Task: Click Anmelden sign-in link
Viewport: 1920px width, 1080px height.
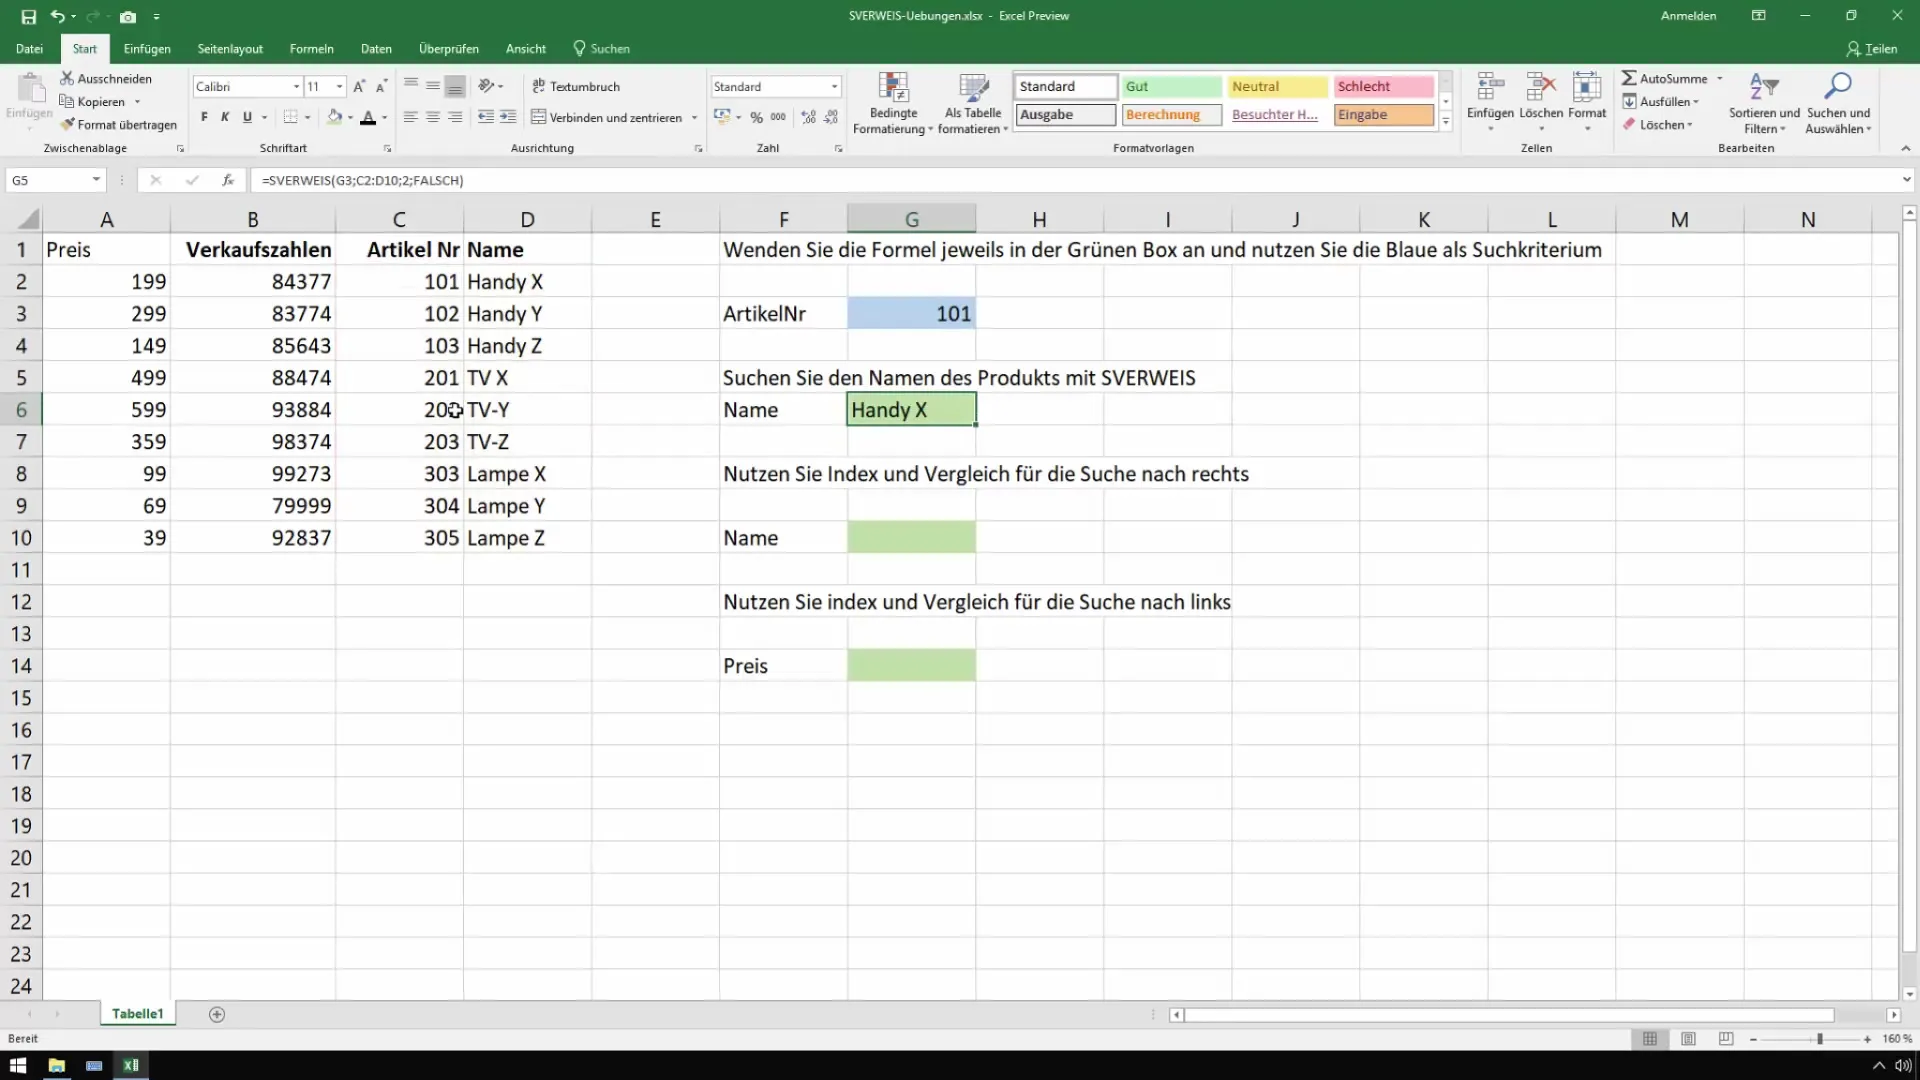Action: click(x=1688, y=16)
